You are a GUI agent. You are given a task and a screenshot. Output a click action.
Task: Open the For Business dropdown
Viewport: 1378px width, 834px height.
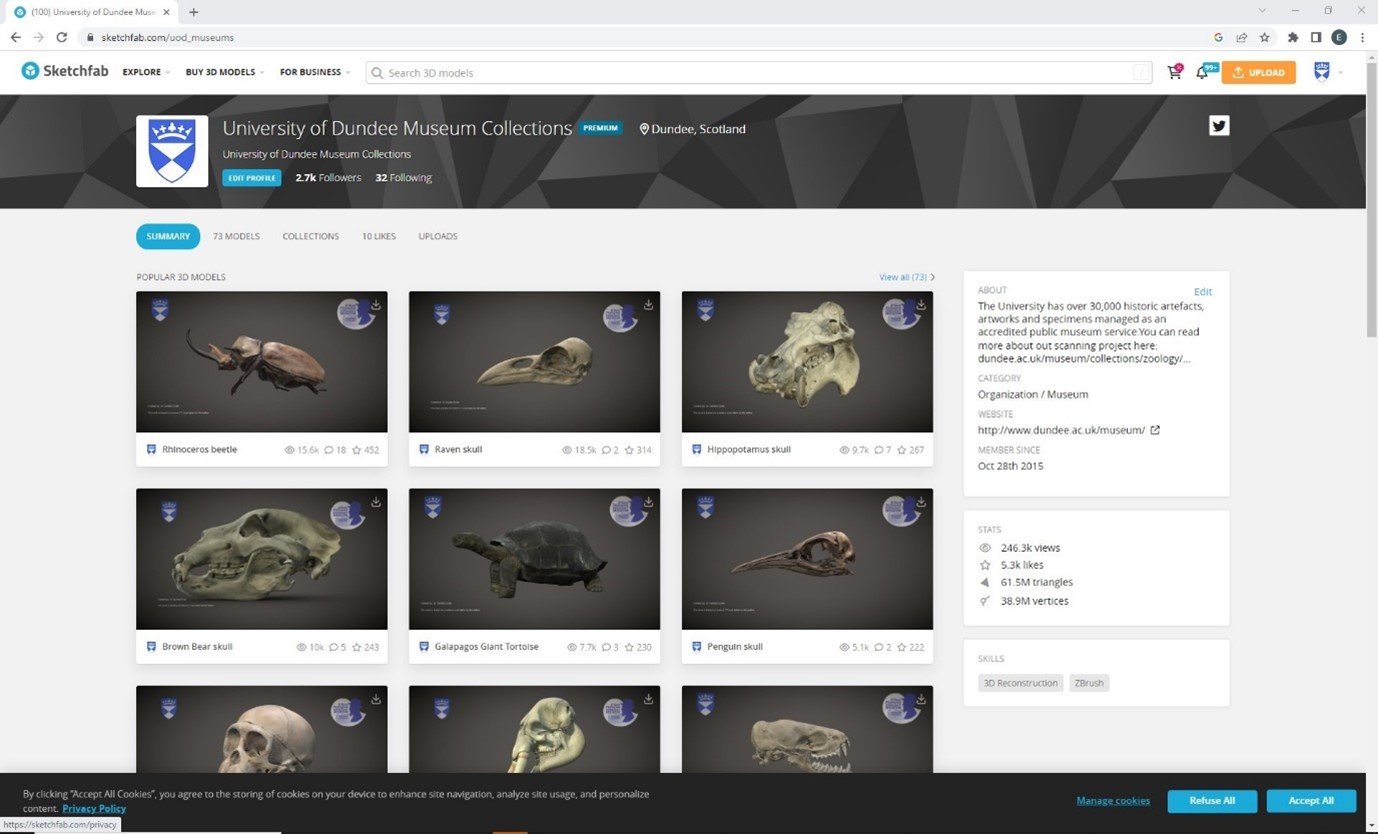point(314,72)
